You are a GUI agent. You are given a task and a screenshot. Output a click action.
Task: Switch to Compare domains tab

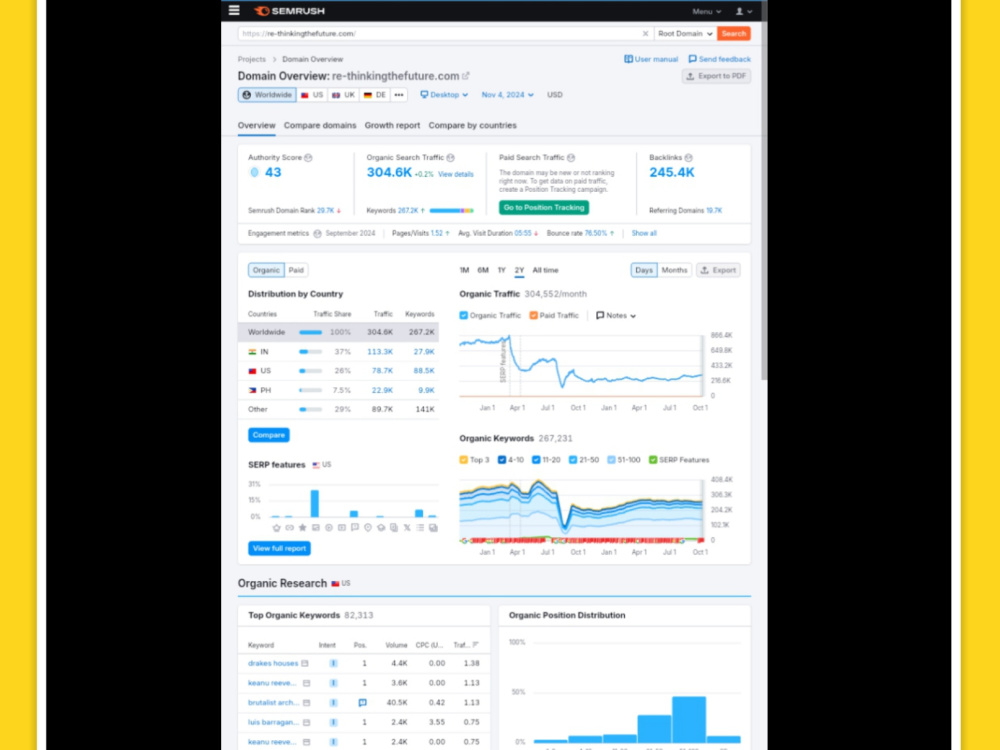coord(320,126)
